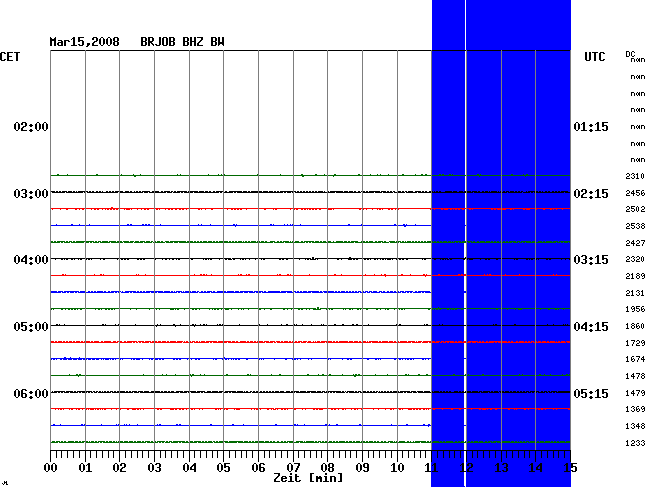
Task: Click minute tick label 13
Action: click(501, 468)
